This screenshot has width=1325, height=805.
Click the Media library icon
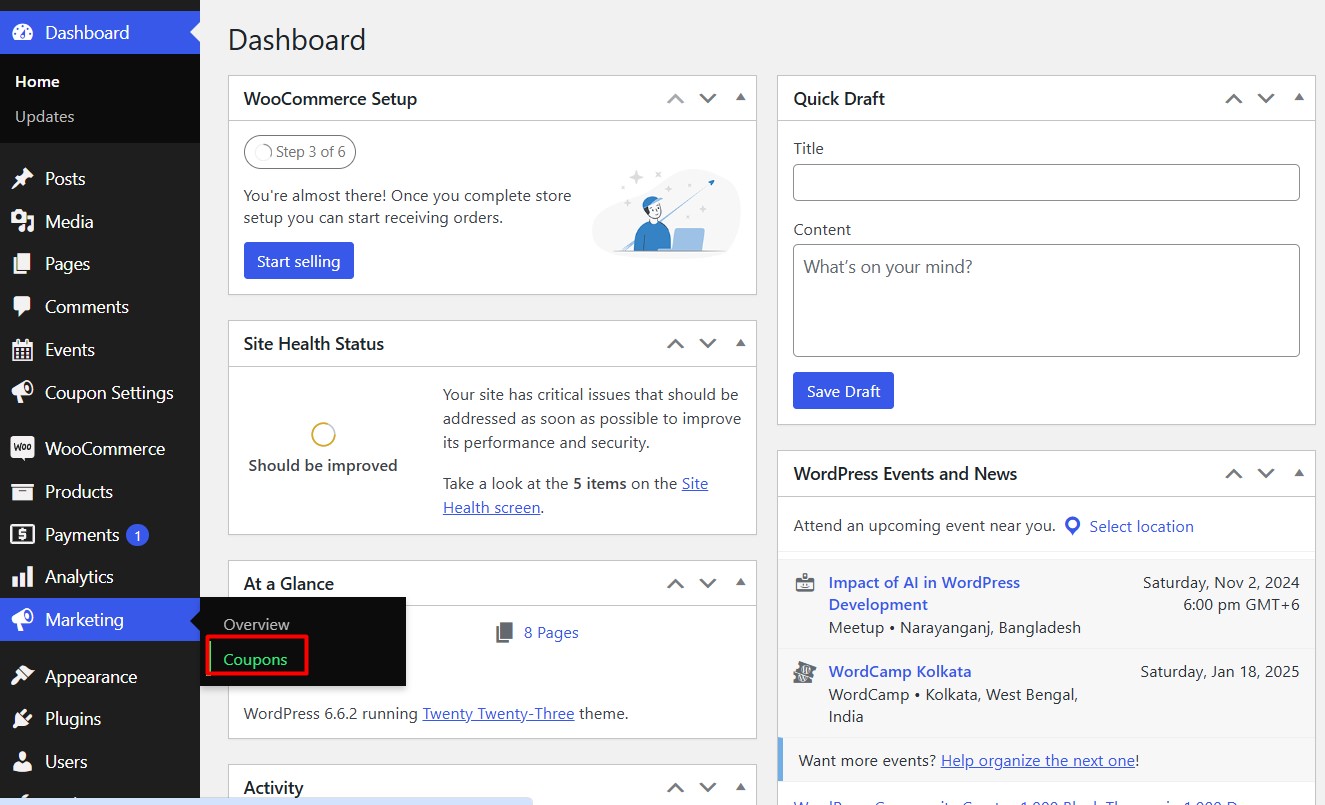[x=22, y=221]
